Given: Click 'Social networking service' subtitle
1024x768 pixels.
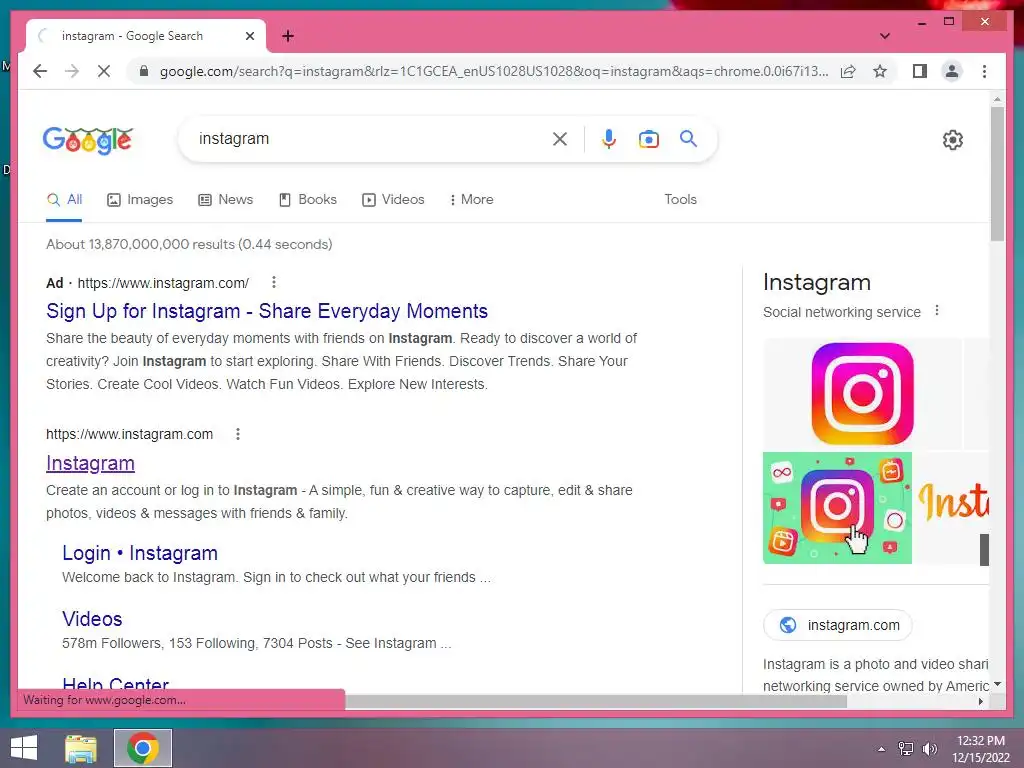Looking at the screenshot, I should (x=842, y=312).
